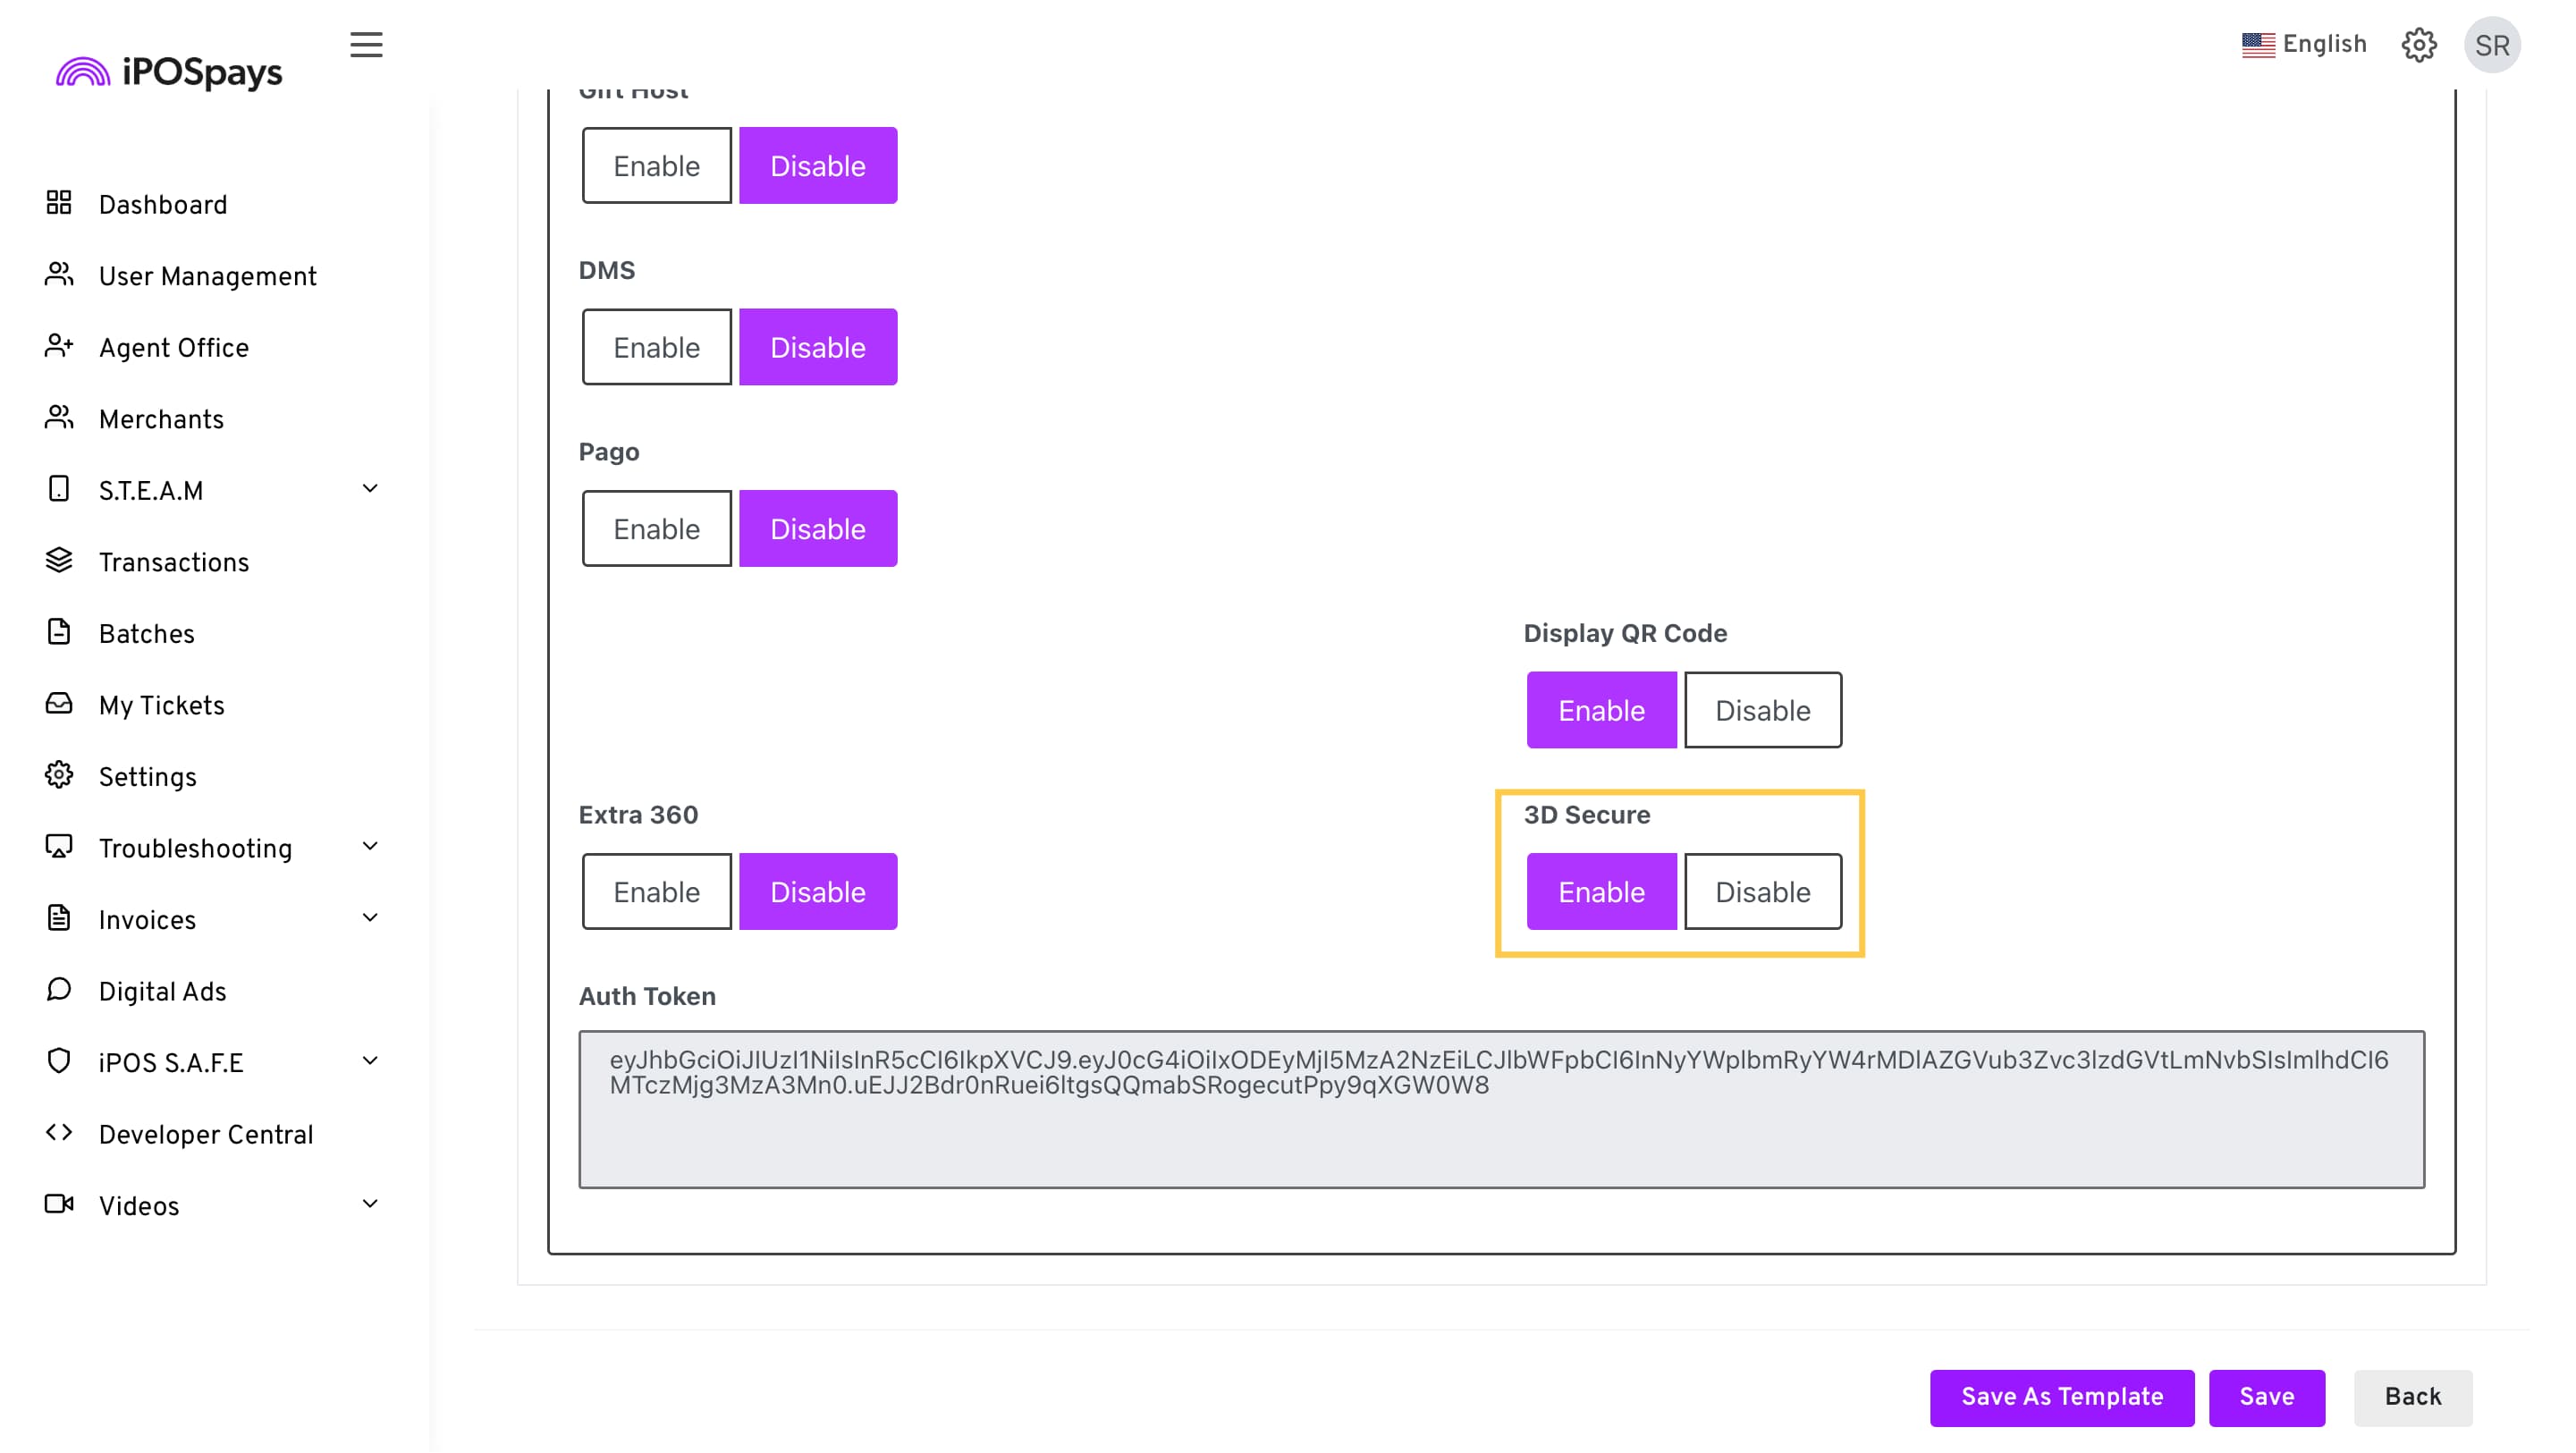Click the sidebar Settings gear icon
The image size is (2576, 1453).
tap(59, 775)
